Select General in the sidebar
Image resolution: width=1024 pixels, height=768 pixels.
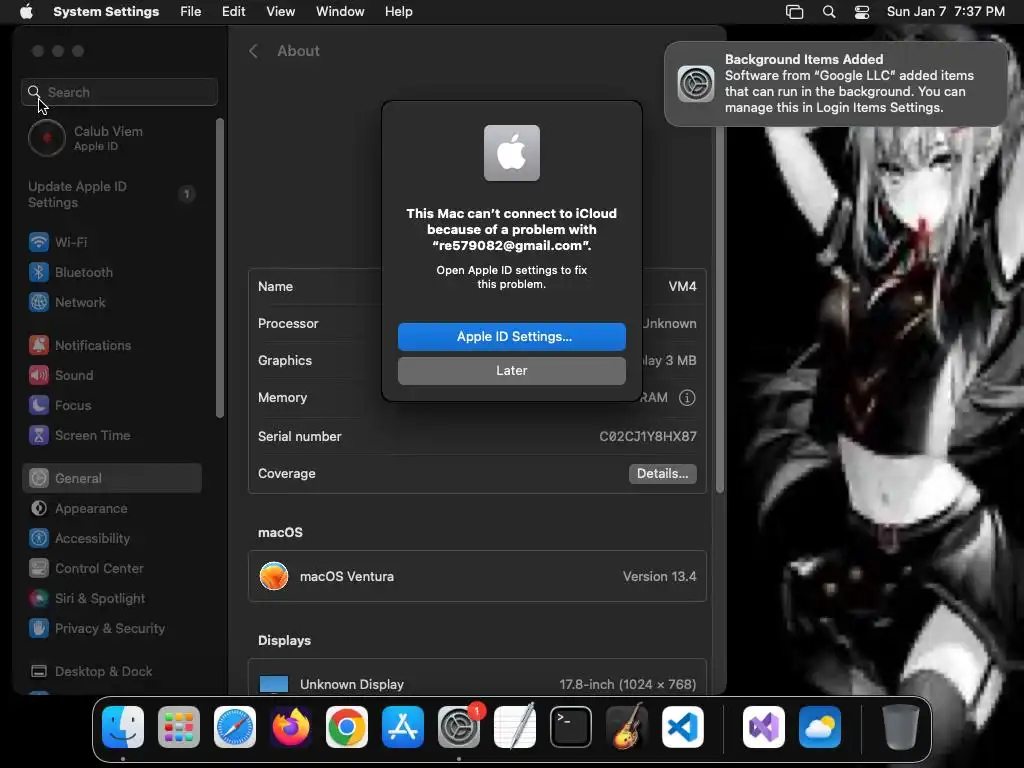click(112, 478)
